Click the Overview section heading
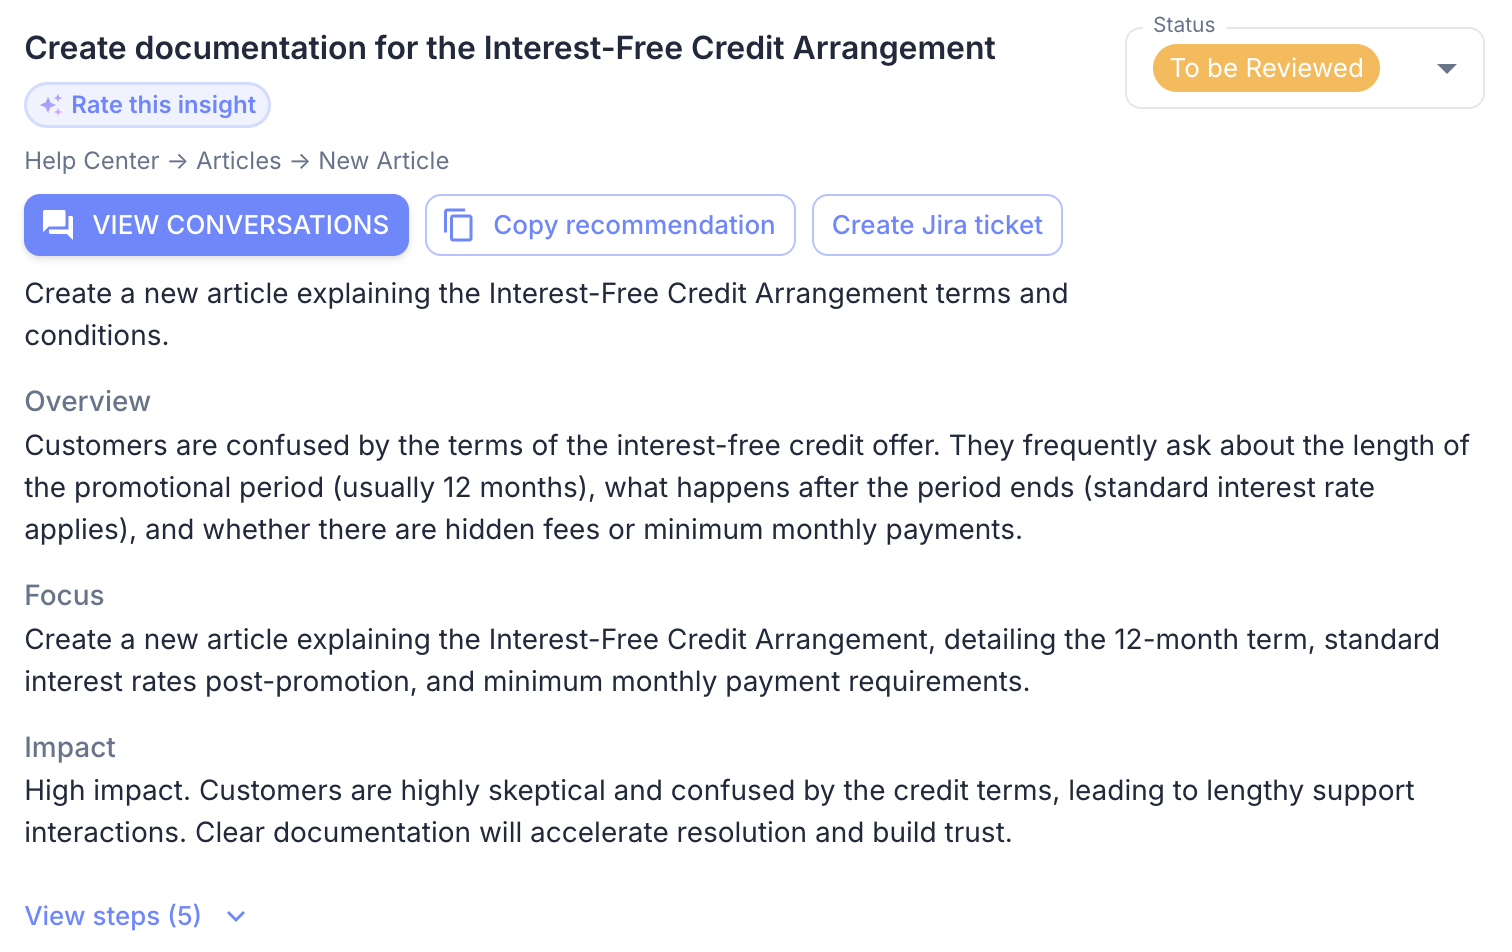This screenshot has height=952, width=1512. (x=88, y=401)
